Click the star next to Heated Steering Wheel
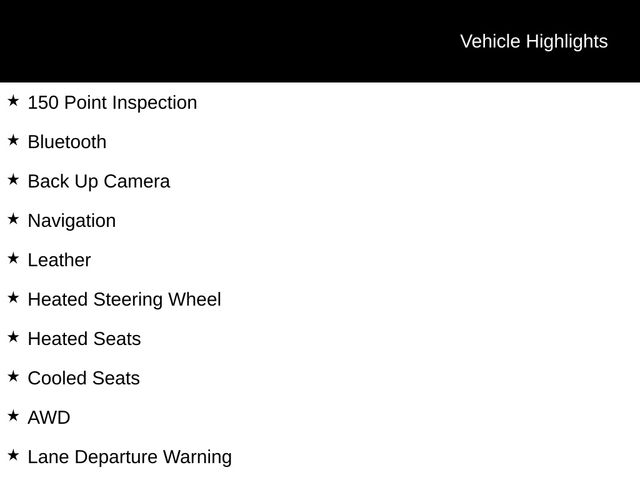Screen dimensions: 640x480 (13, 298)
